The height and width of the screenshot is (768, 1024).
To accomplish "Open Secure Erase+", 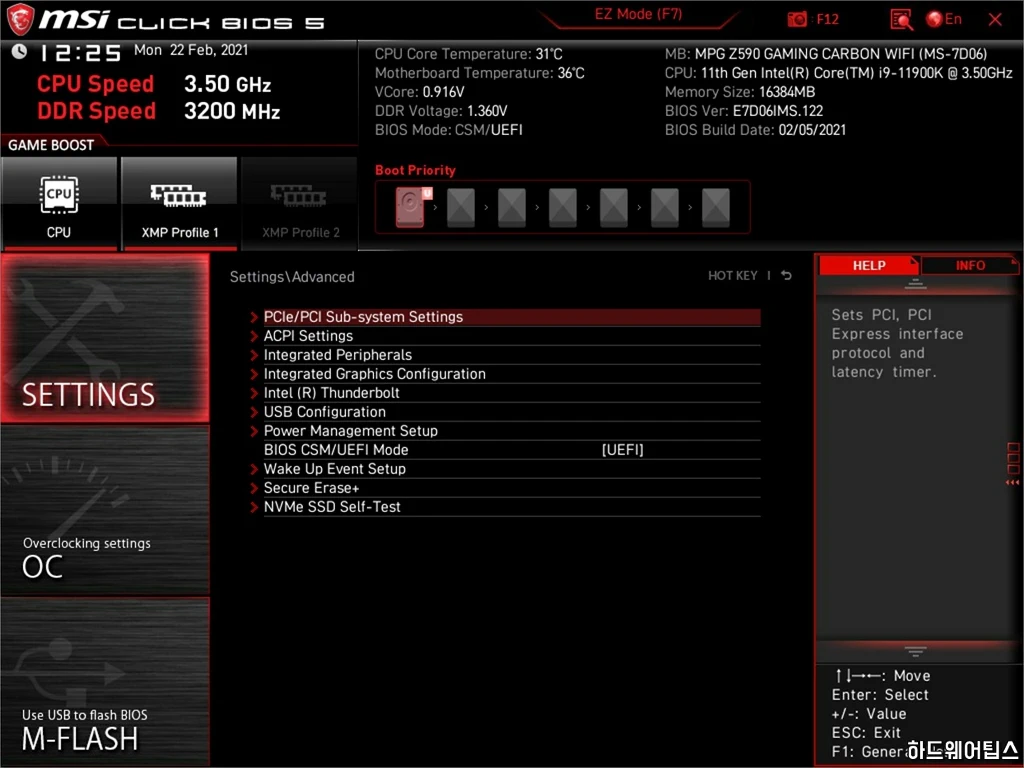I will pyautogui.click(x=511, y=487).
